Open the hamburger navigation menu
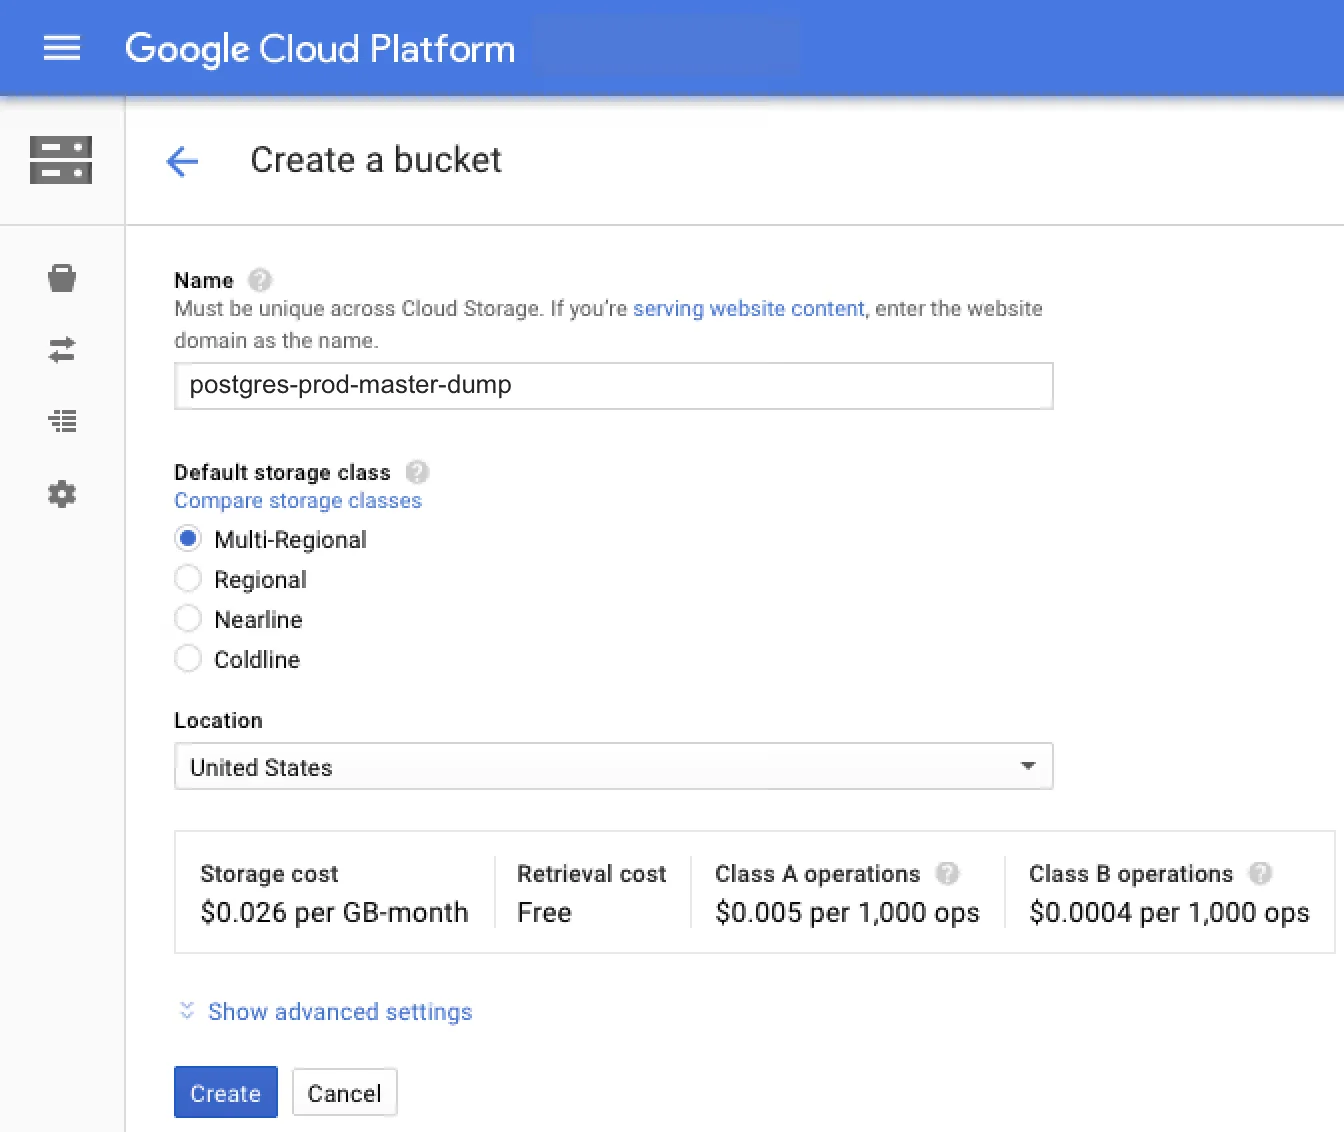Viewport: 1344px width, 1132px height. [x=62, y=48]
